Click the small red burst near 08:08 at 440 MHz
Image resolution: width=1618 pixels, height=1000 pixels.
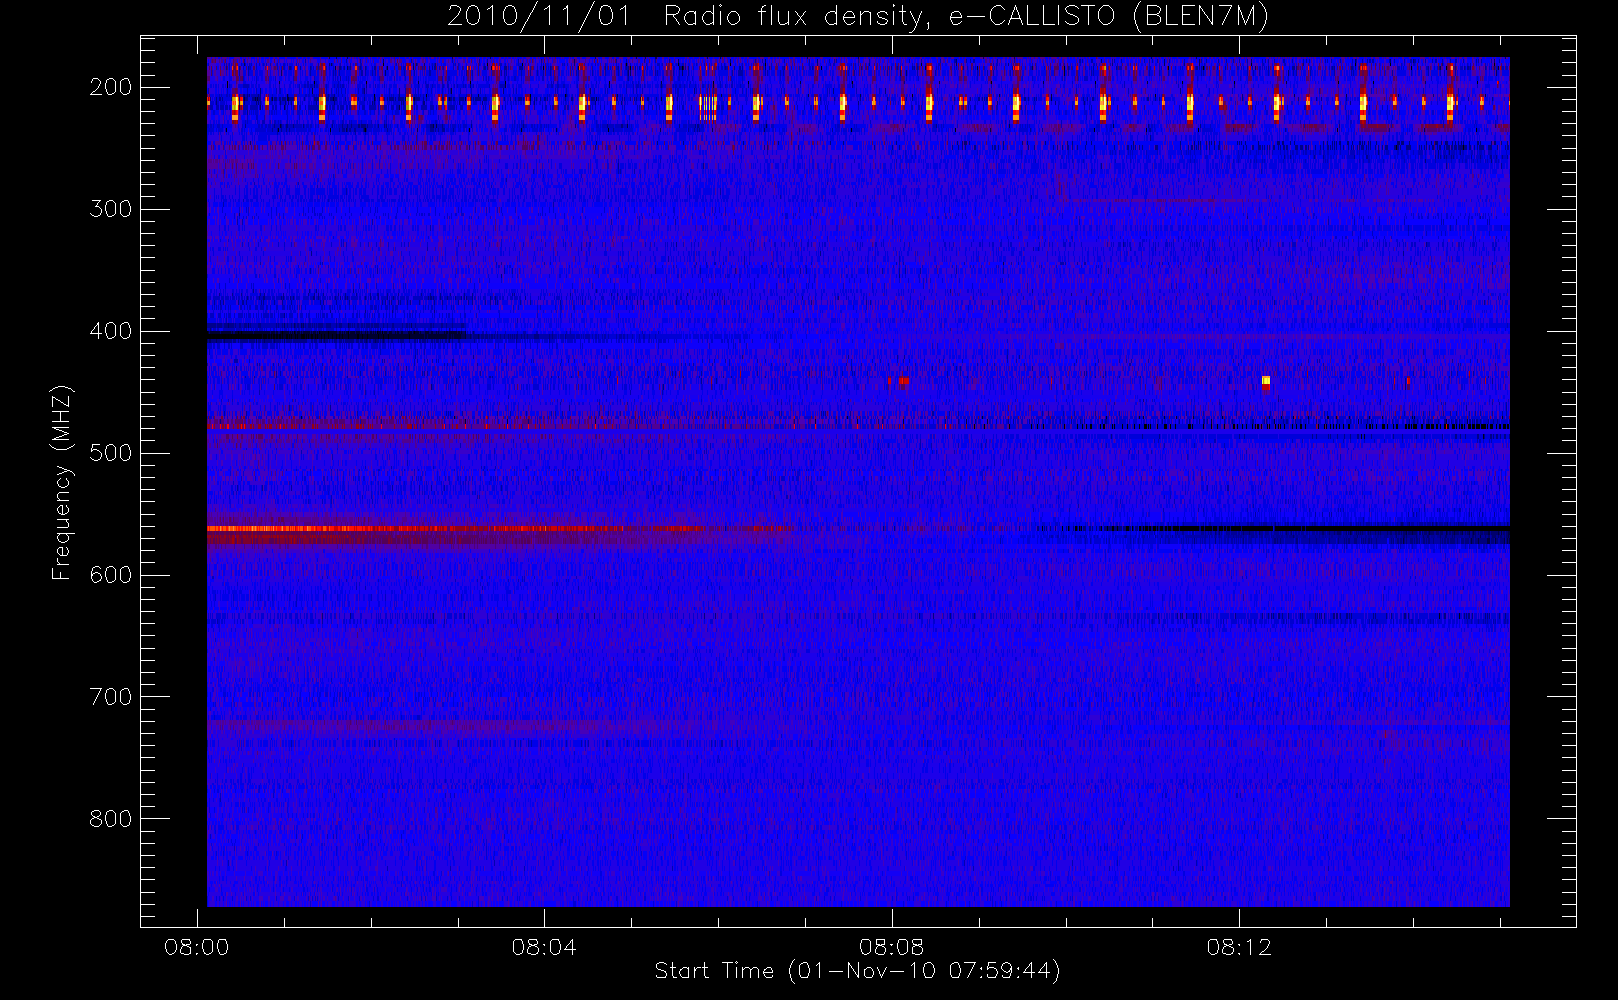pyautogui.click(x=900, y=380)
